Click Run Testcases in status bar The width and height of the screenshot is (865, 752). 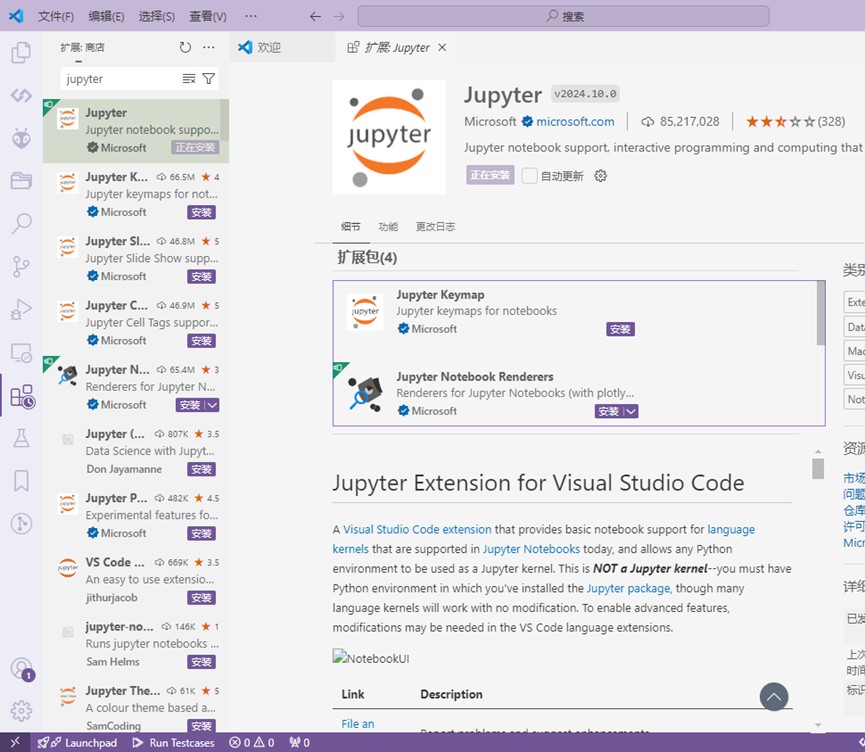pos(174,743)
